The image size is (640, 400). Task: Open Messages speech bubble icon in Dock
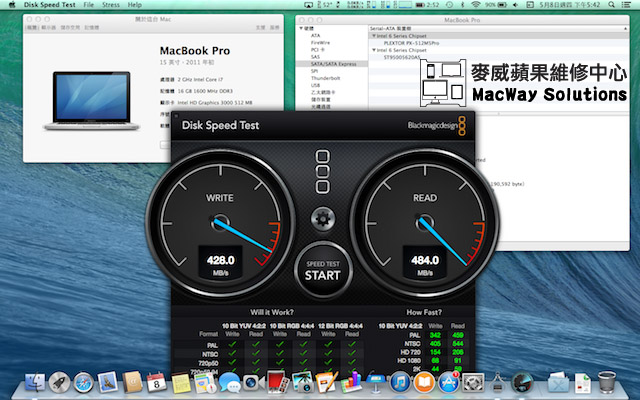(x=229, y=383)
